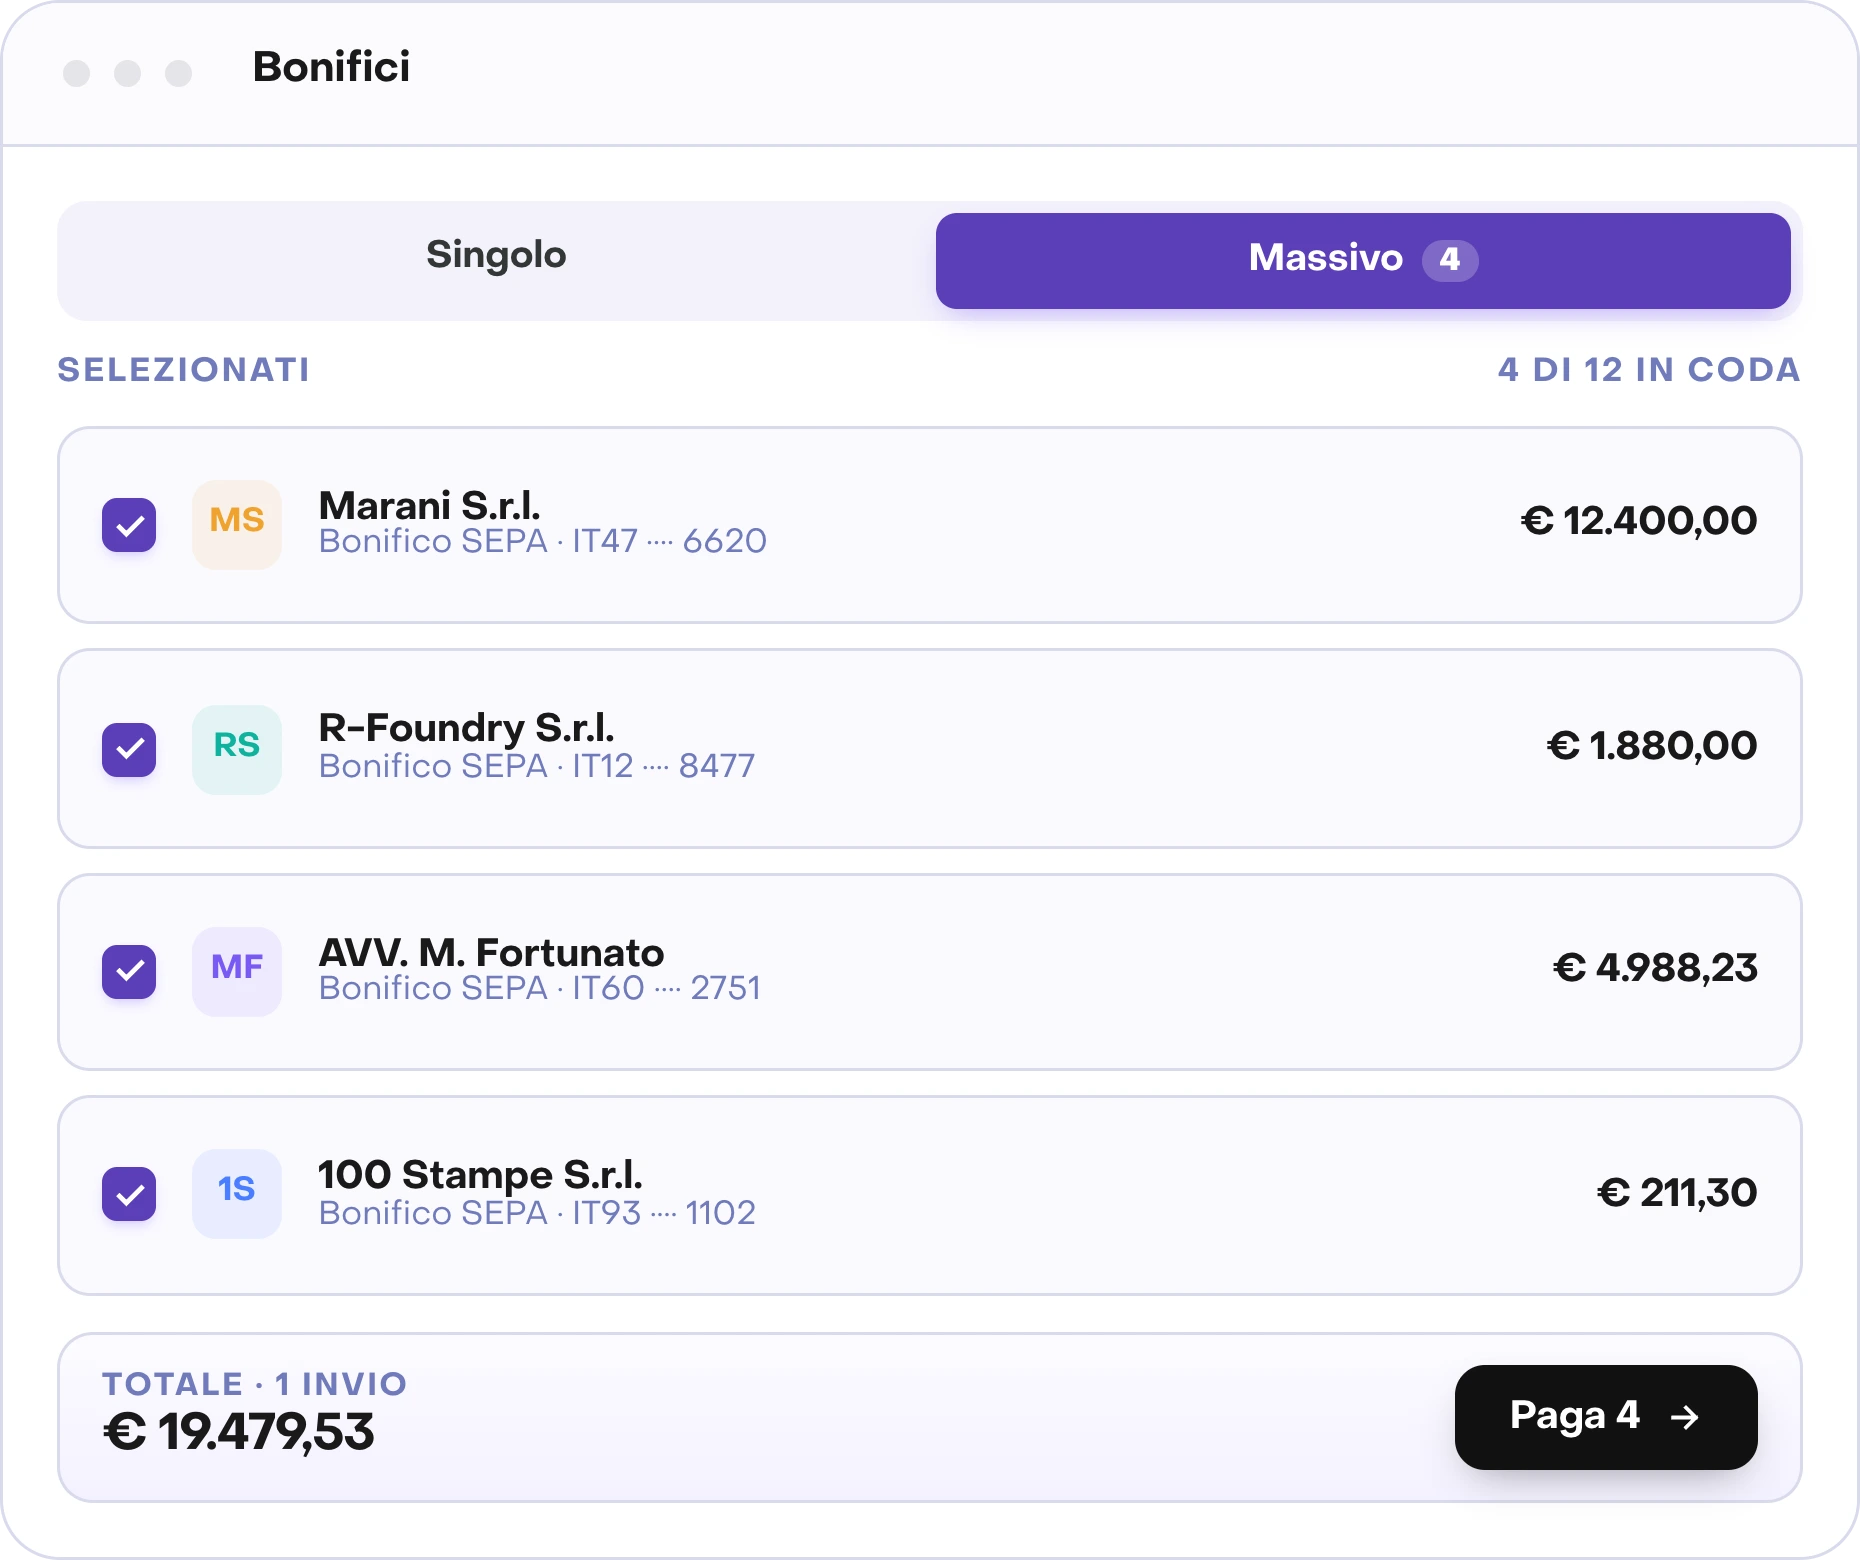Open the AVV. M. Fortunato transfer row
This screenshot has width=1860, height=1560.
point(930,972)
